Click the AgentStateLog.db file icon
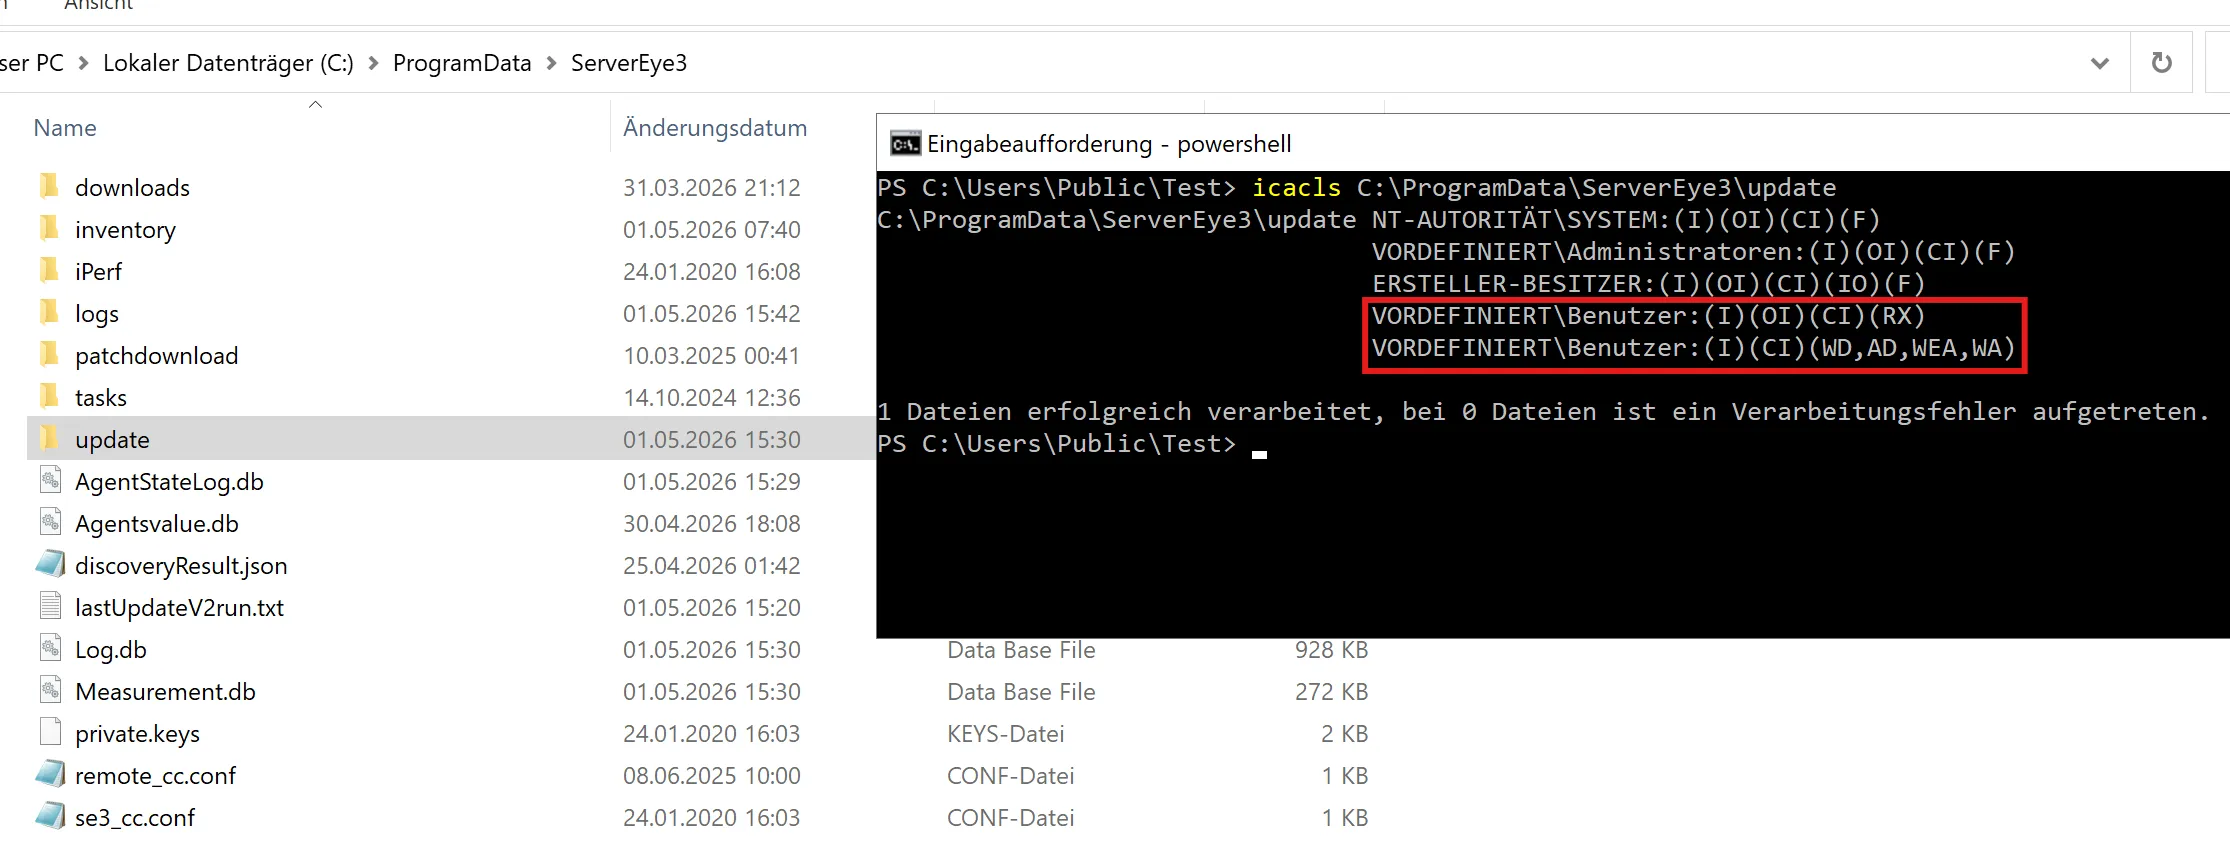 [x=50, y=480]
